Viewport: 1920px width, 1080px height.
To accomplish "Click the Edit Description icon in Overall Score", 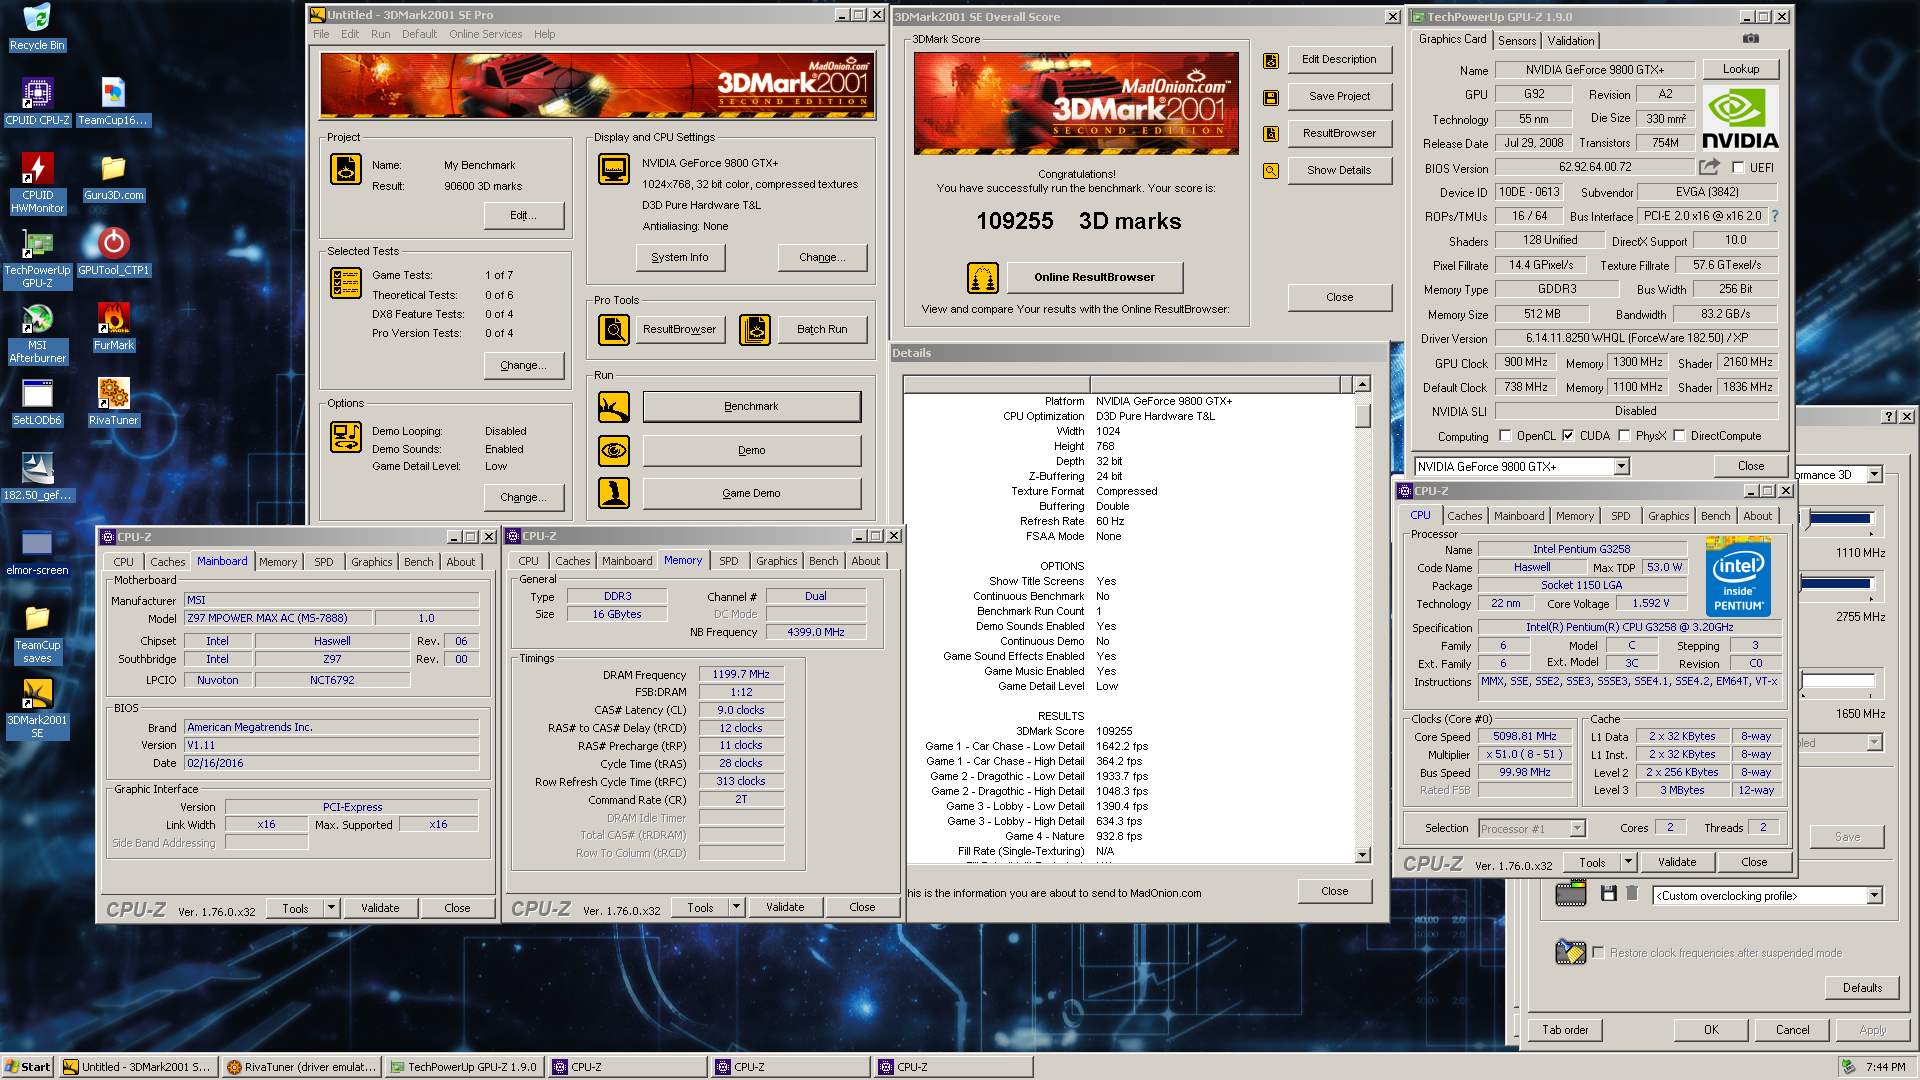I will point(1271,61).
